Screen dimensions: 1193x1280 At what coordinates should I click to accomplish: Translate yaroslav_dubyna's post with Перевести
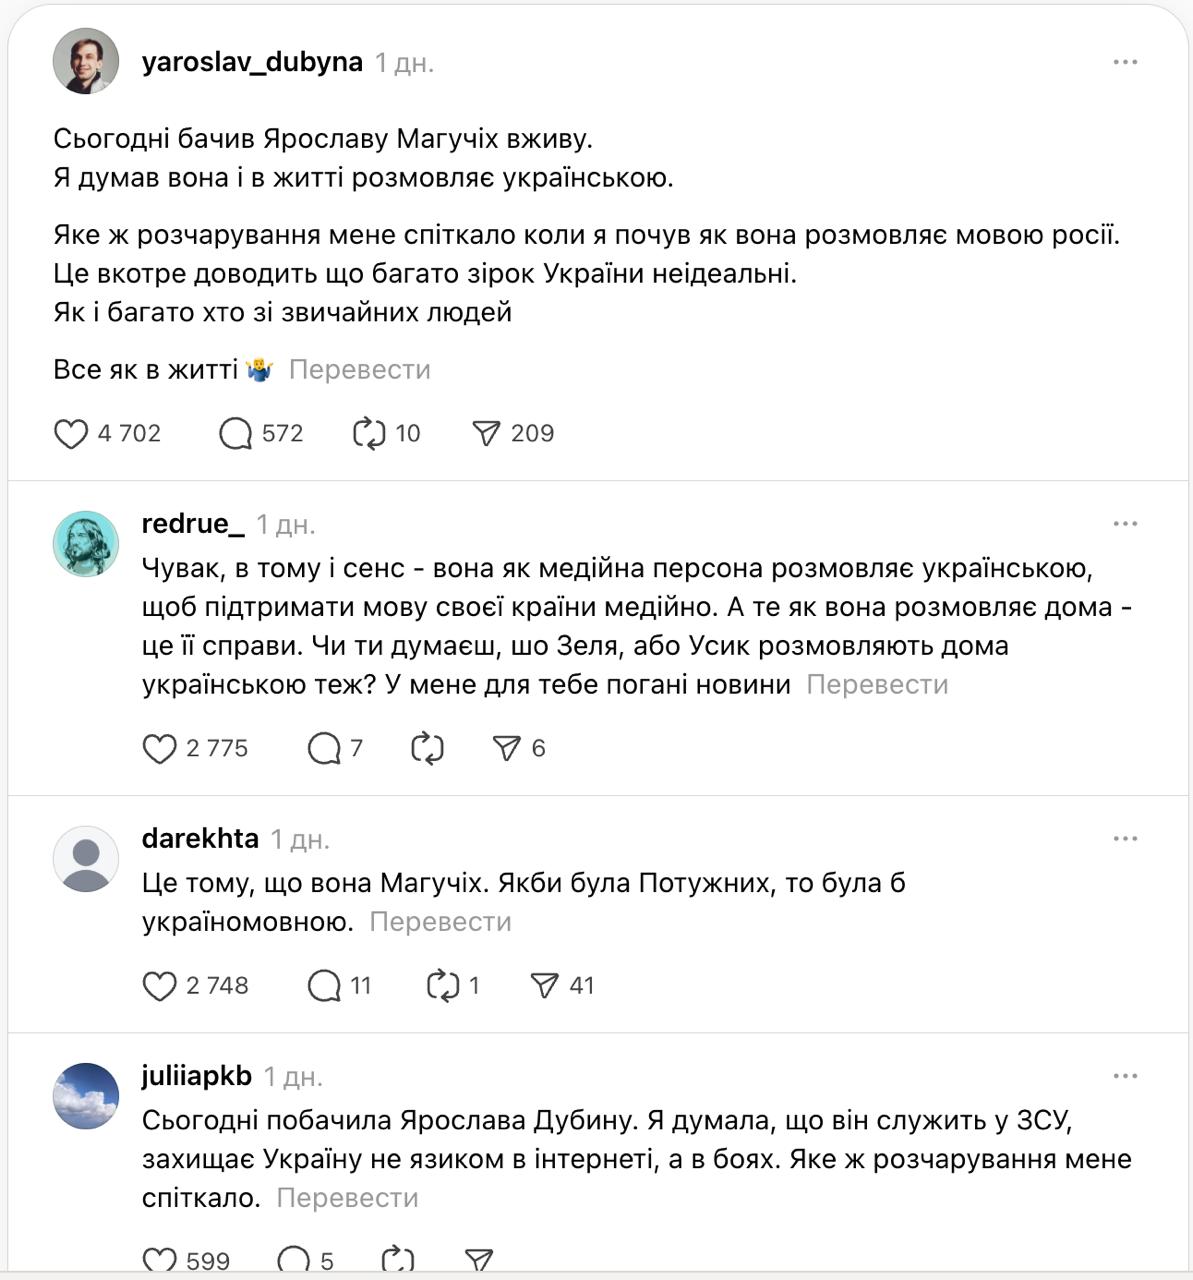[x=360, y=370]
